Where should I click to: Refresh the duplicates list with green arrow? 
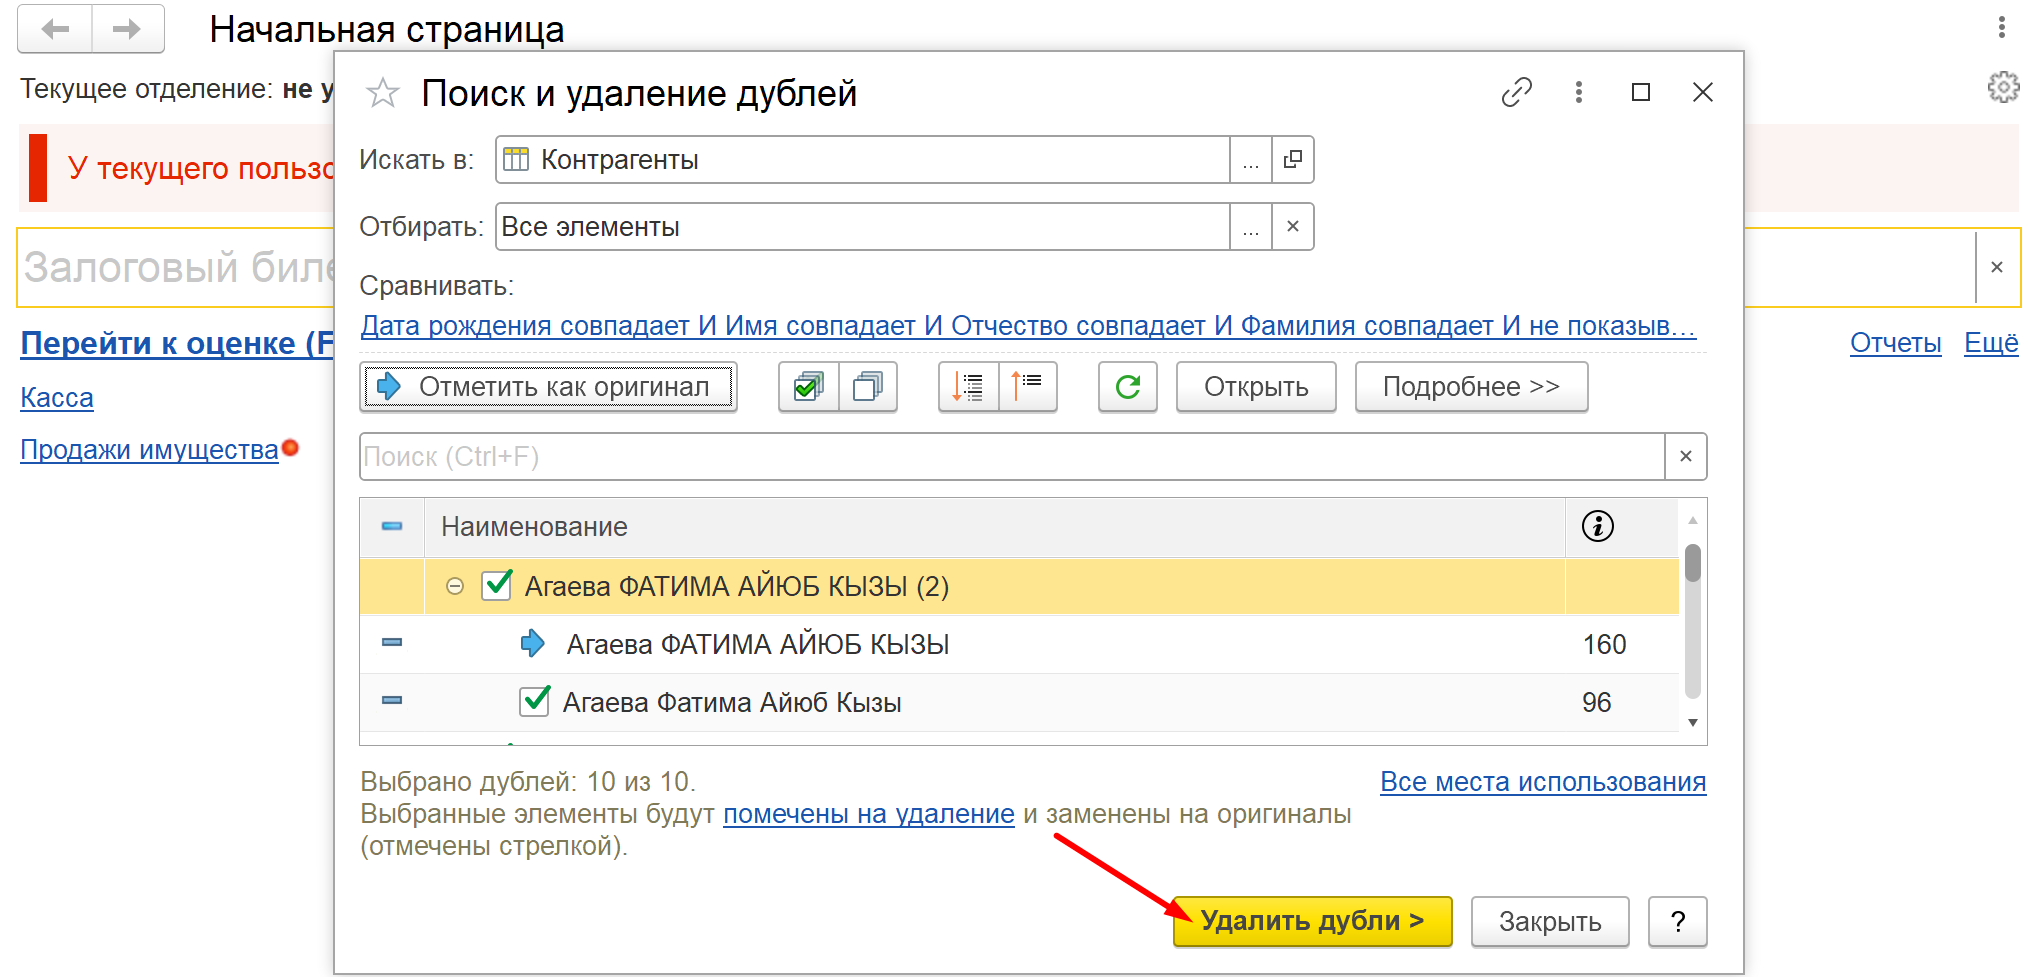pyautogui.click(x=1128, y=387)
